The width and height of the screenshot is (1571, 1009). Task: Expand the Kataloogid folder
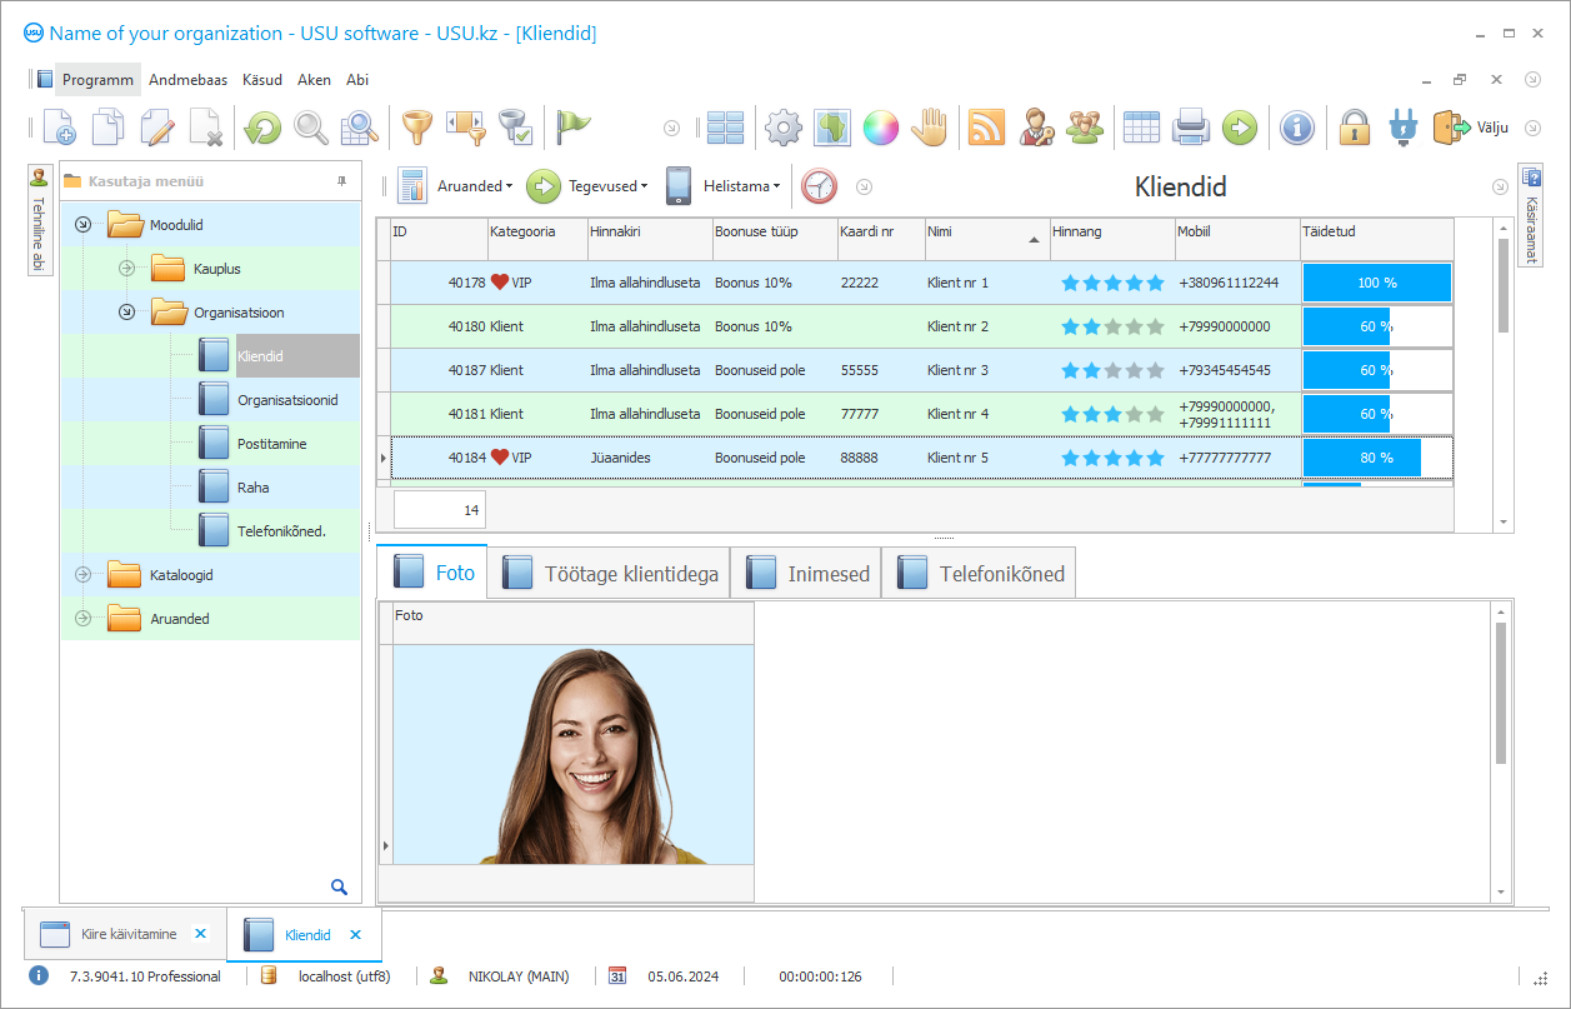[x=83, y=574]
